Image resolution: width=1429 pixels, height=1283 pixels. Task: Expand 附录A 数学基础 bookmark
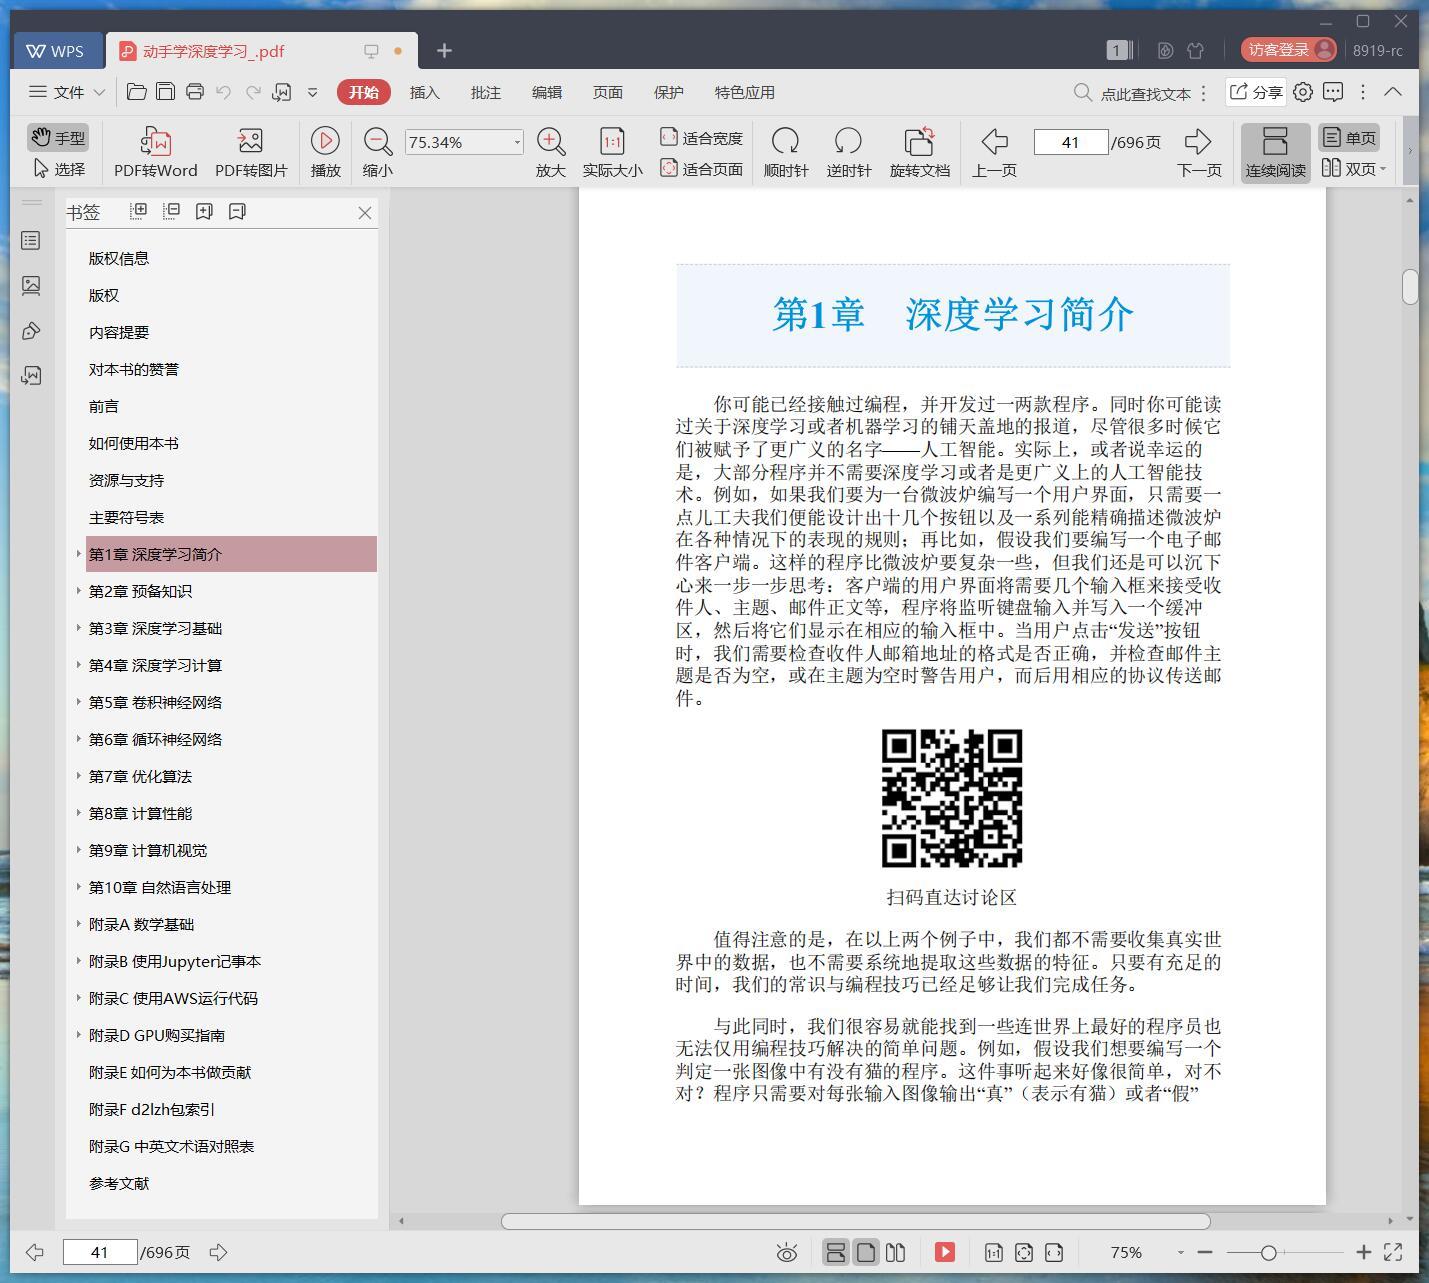[x=79, y=924]
